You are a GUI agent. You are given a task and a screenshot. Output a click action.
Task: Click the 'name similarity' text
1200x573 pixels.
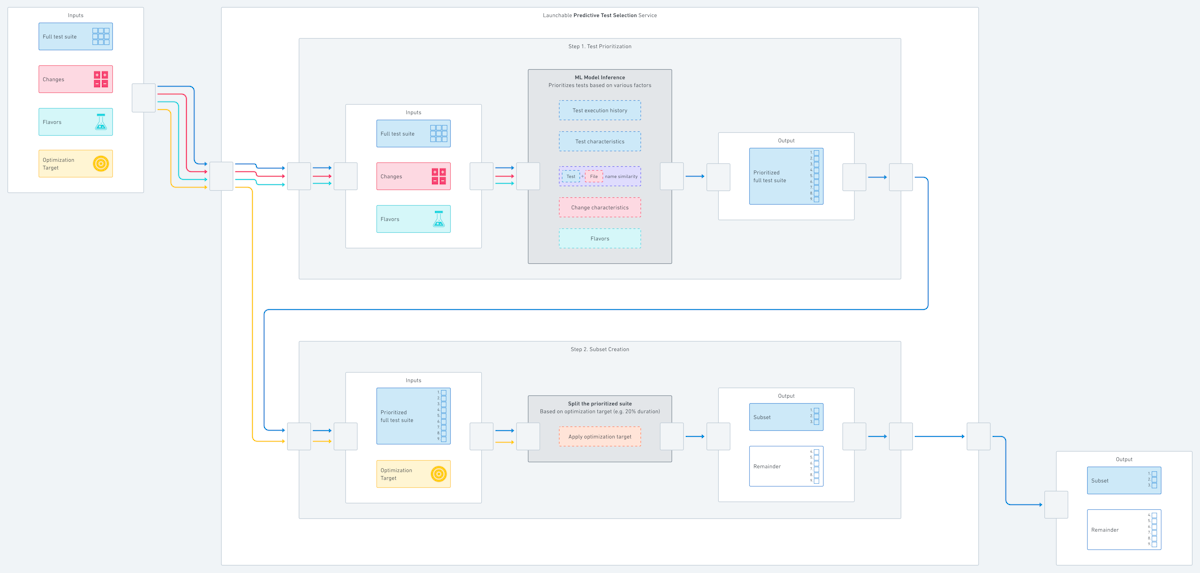(x=621, y=176)
